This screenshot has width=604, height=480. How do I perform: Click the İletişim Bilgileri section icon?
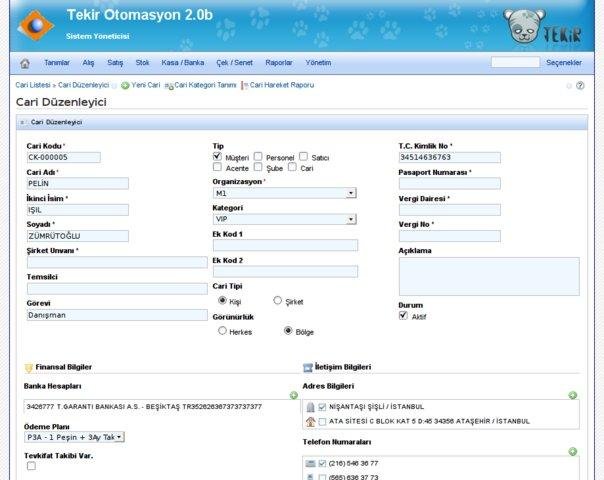308,368
